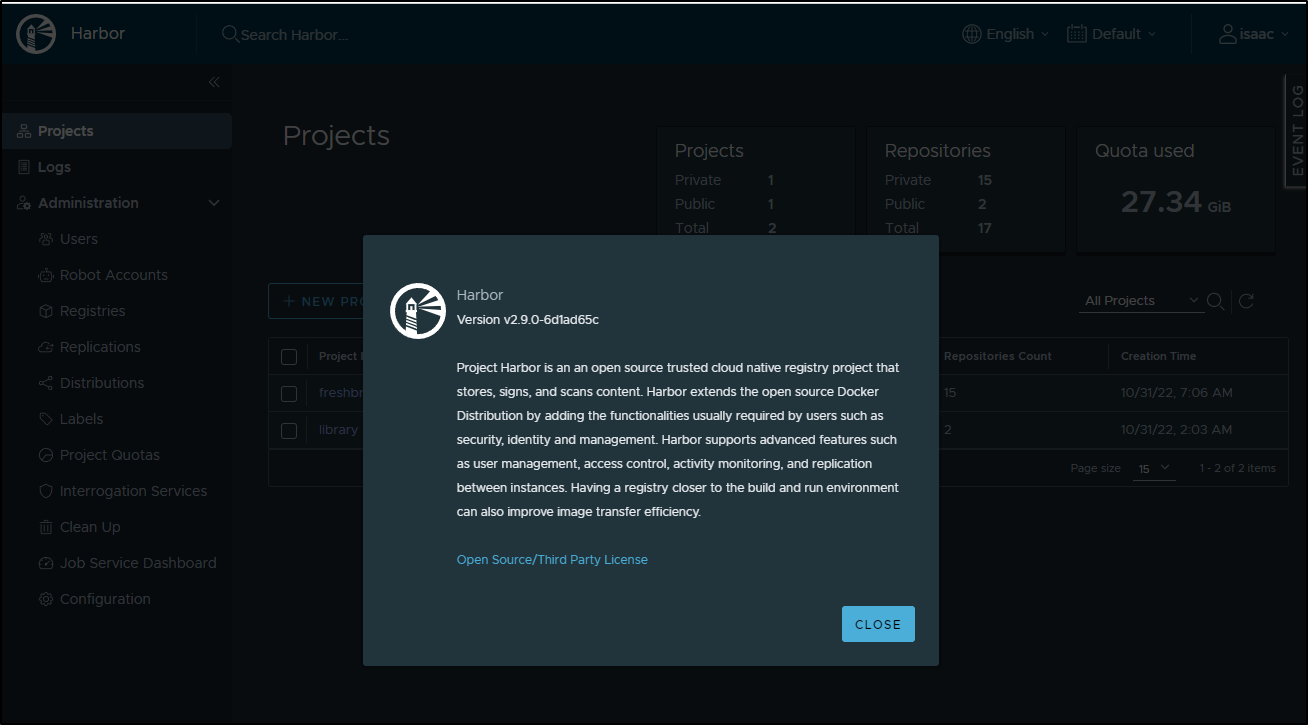Screen dimensions: 1308x725
Task: Click the Harbor logo in About dialog
Action: click(x=417, y=311)
